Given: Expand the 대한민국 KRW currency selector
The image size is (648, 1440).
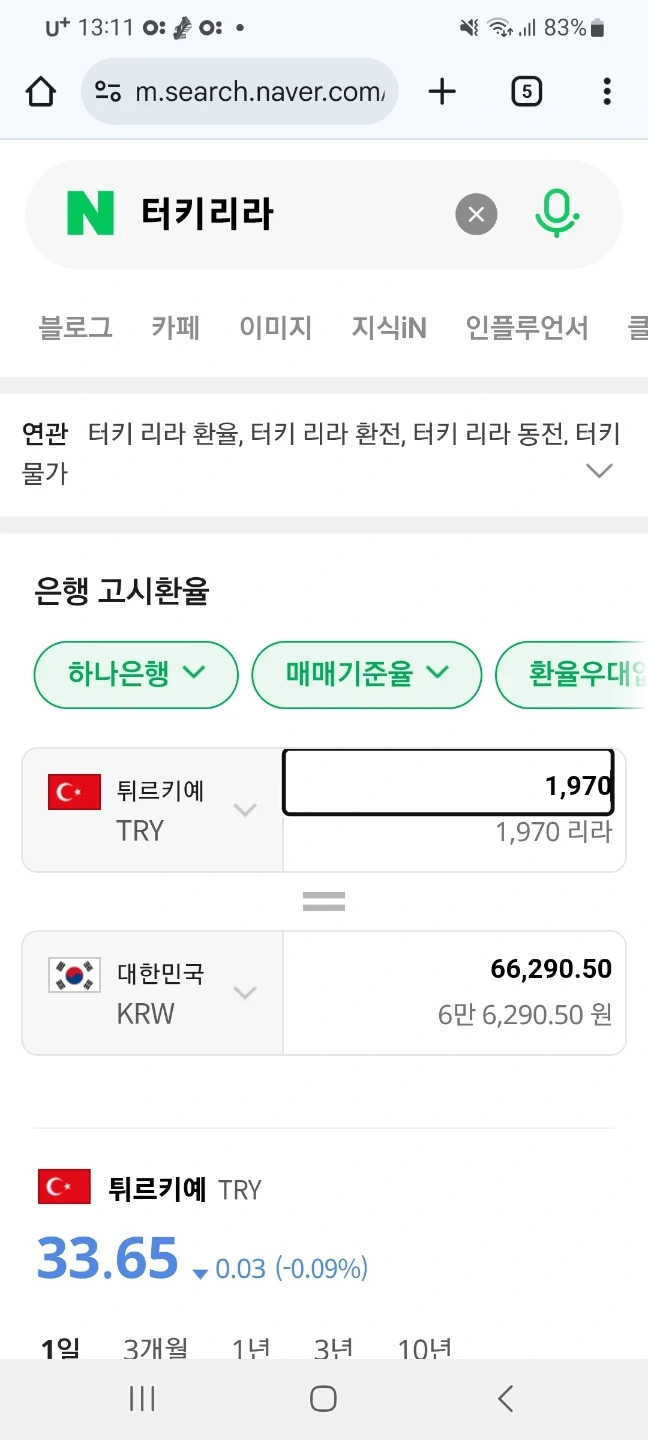Looking at the screenshot, I should [x=245, y=992].
